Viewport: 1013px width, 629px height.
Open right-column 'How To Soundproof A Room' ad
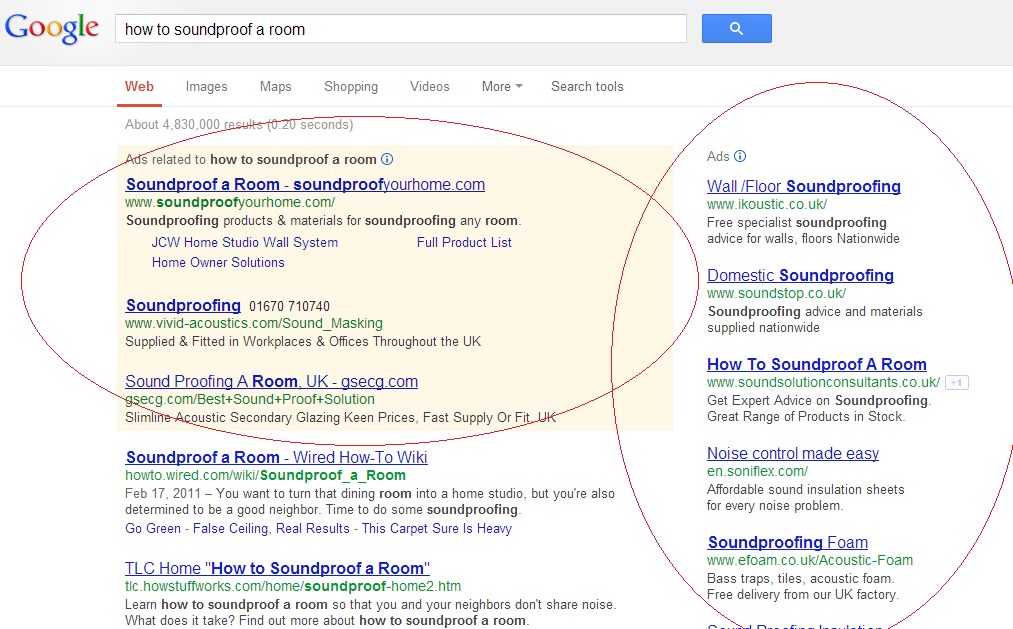817,364
